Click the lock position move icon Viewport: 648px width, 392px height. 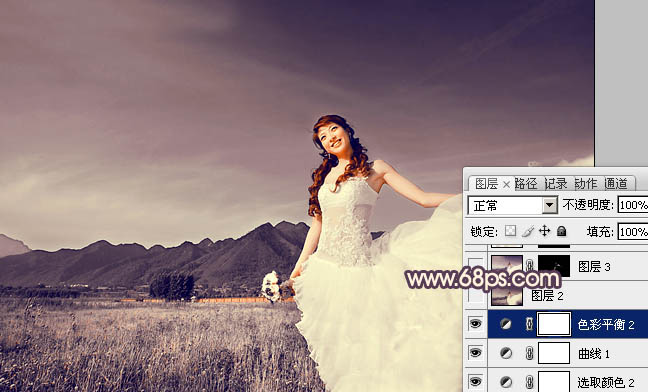coord(545,231)
